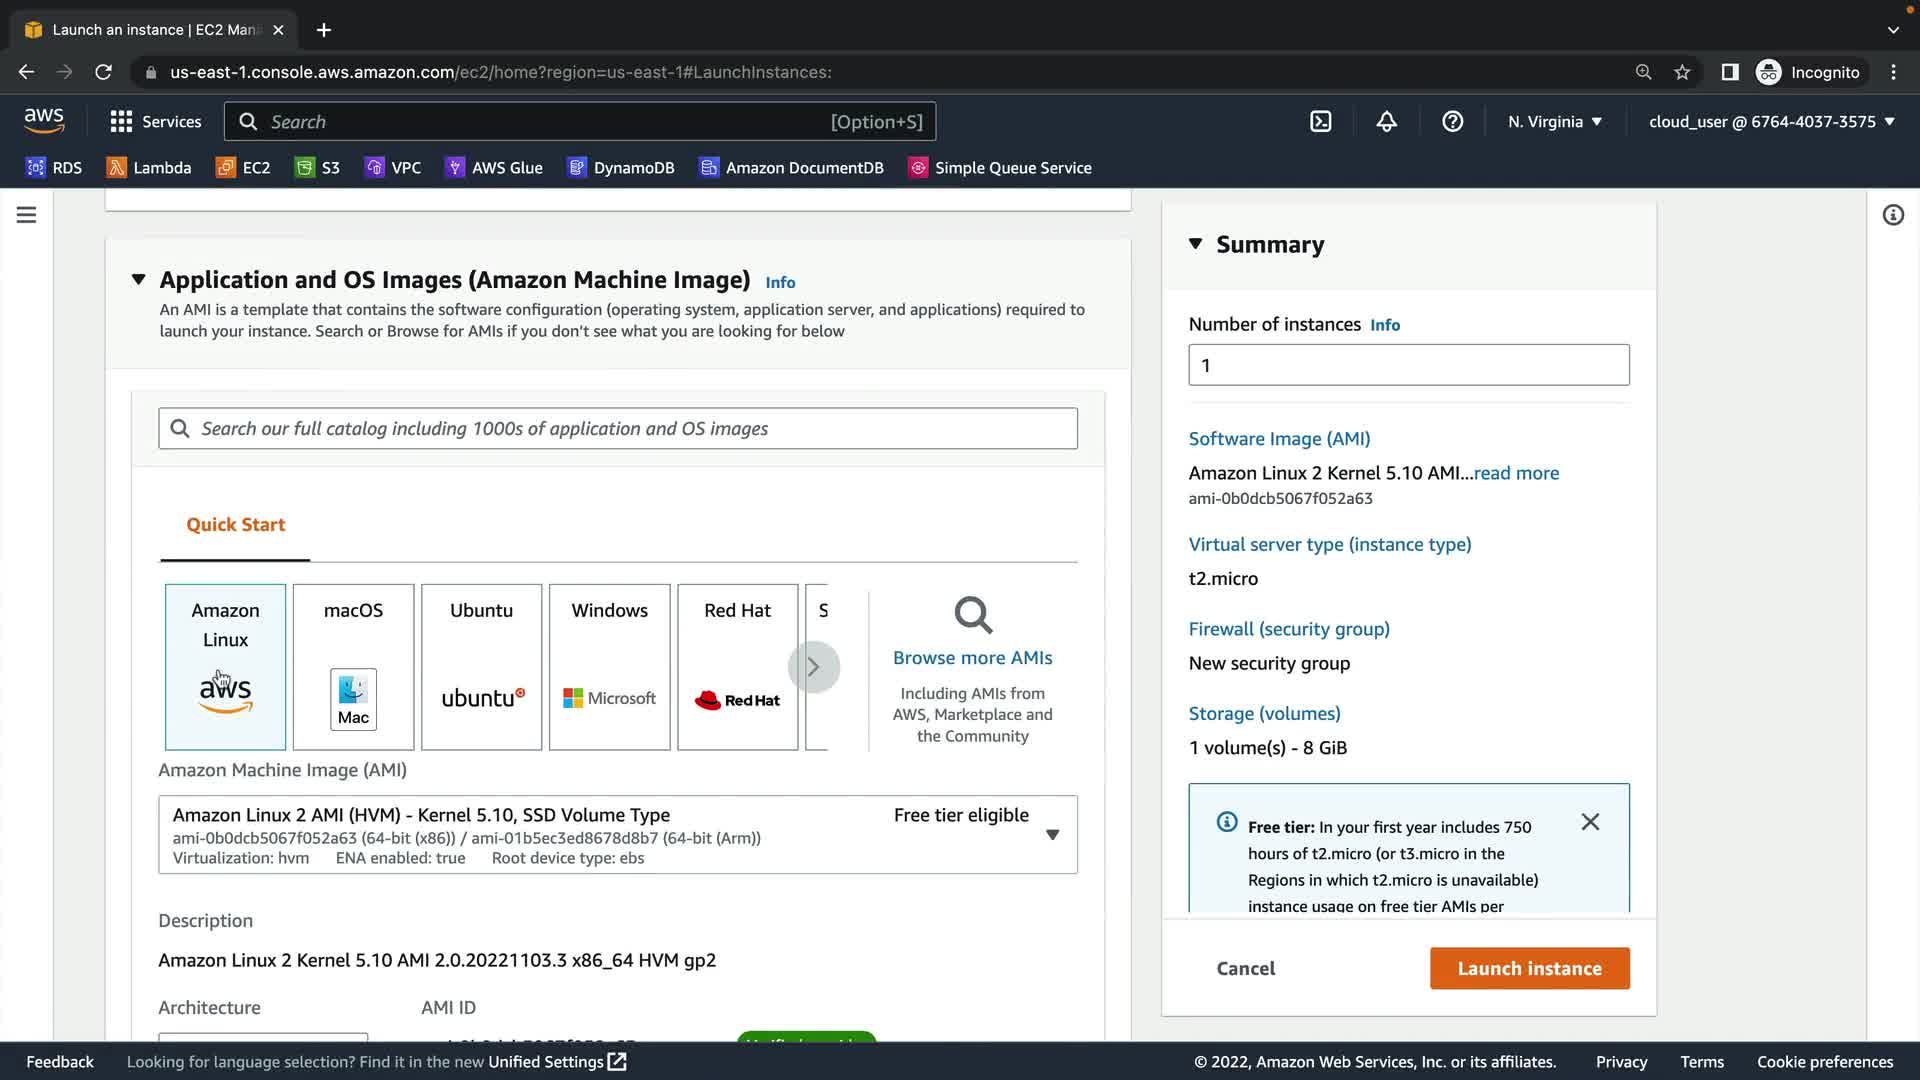The image size is (1920, 1080).
Task: Click the Browse more AMIs link
Action: coord(972,658)
